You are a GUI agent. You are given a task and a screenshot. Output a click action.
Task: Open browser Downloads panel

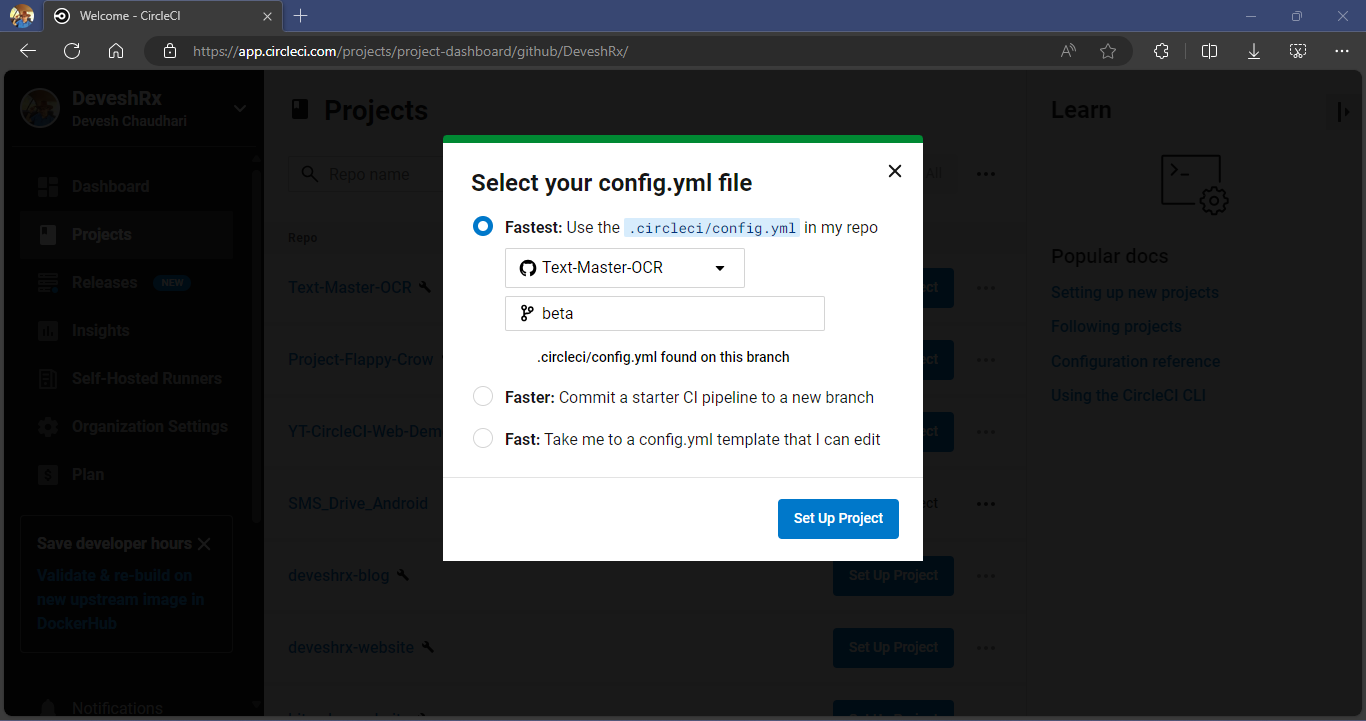pyautogui.click(x=1254, y=51)
